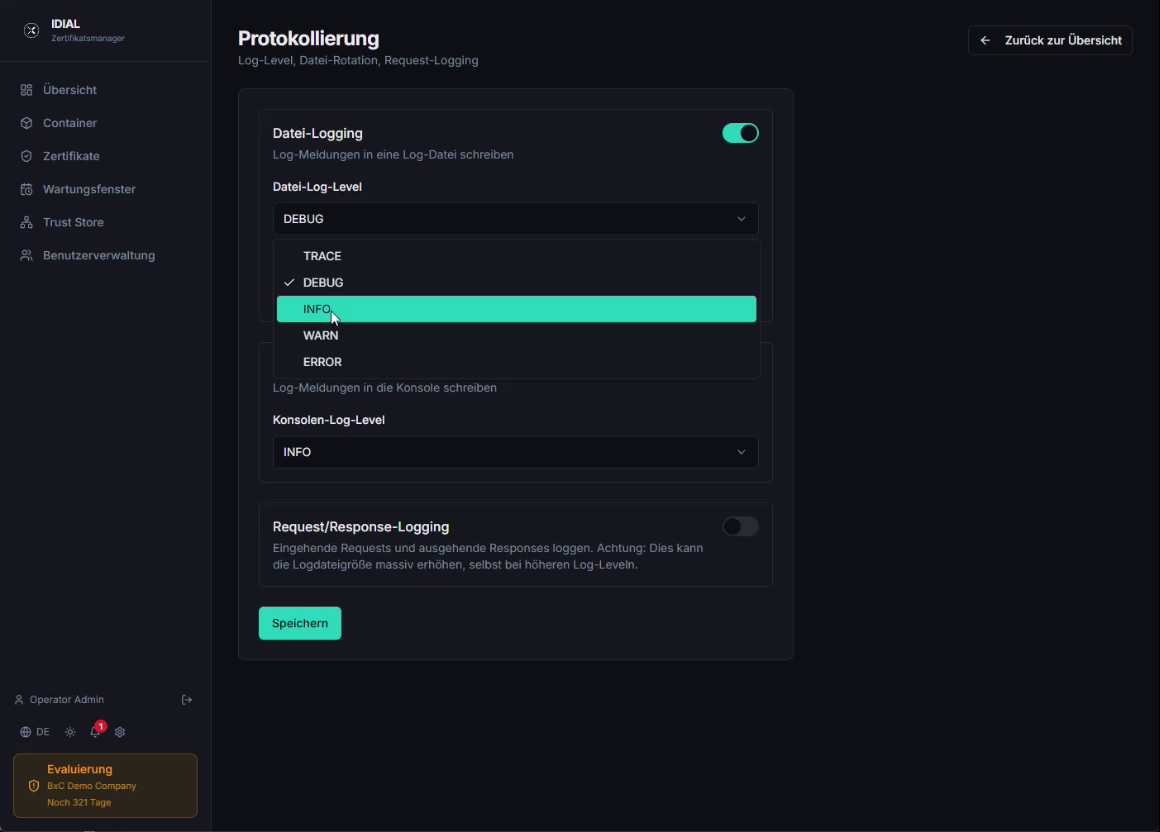Click the DE language label
Screen dimensions: 1160x832
(43, 731)
